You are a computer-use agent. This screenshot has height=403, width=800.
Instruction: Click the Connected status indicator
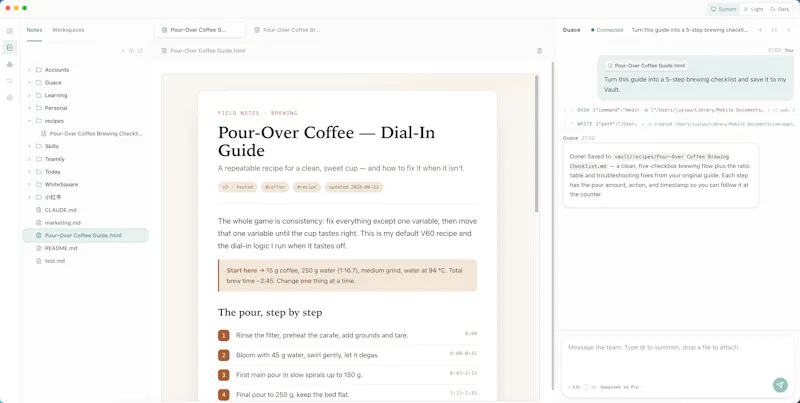(x=607, y=30)
